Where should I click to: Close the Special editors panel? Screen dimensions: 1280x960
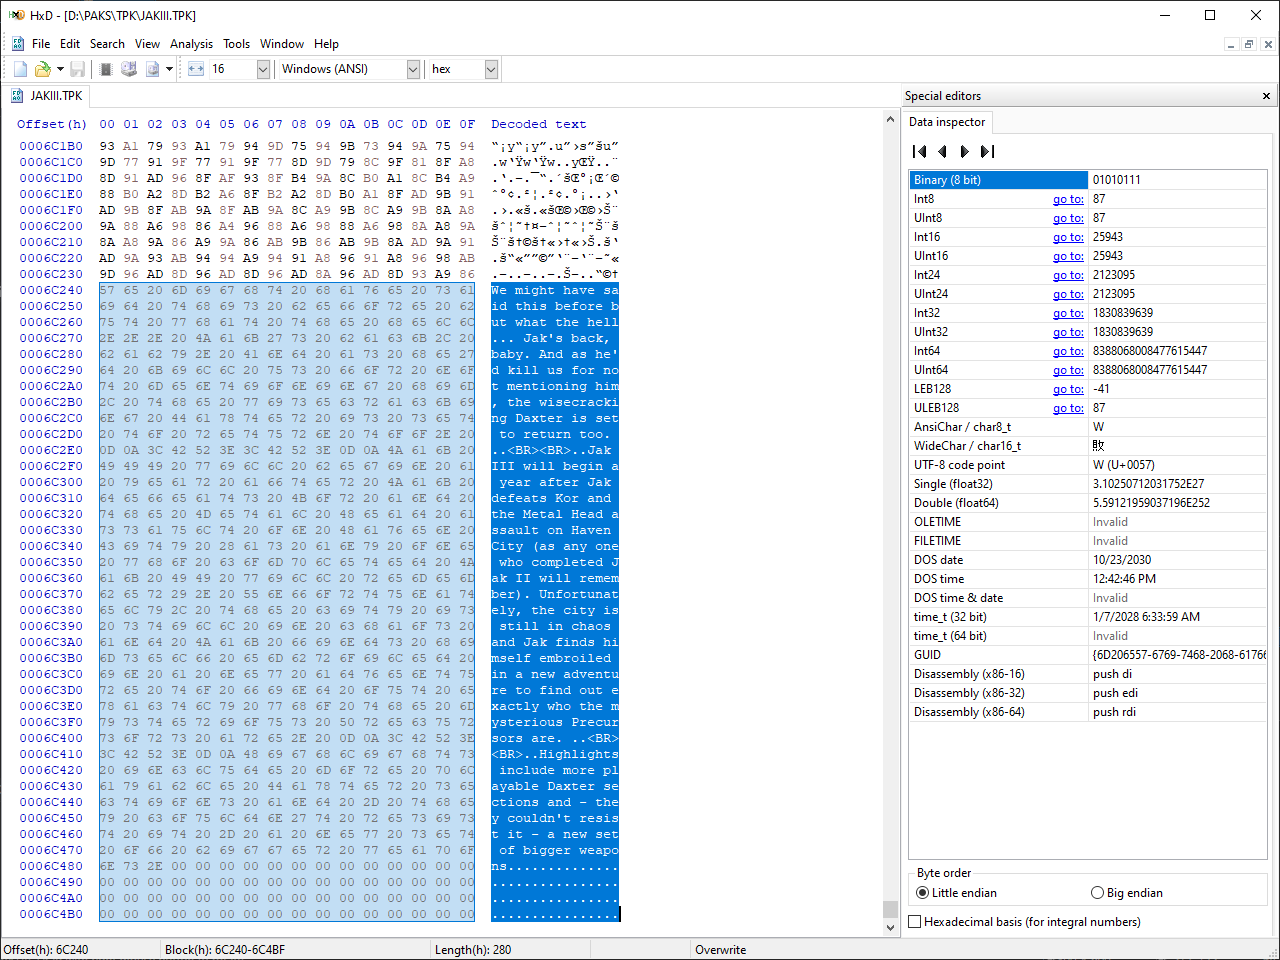pyautogui.click(x=1266, y=96)
